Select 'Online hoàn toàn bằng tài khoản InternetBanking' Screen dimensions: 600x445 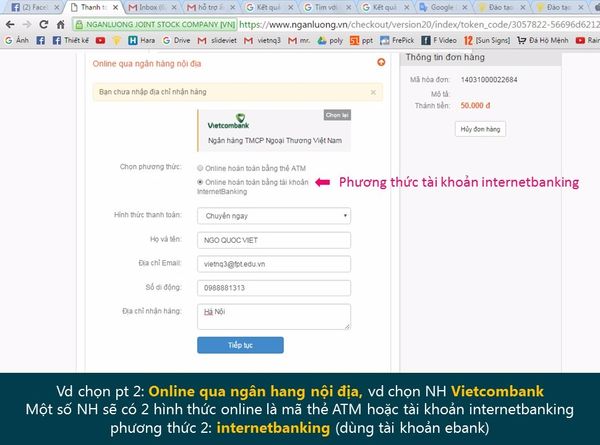[200, 182]
